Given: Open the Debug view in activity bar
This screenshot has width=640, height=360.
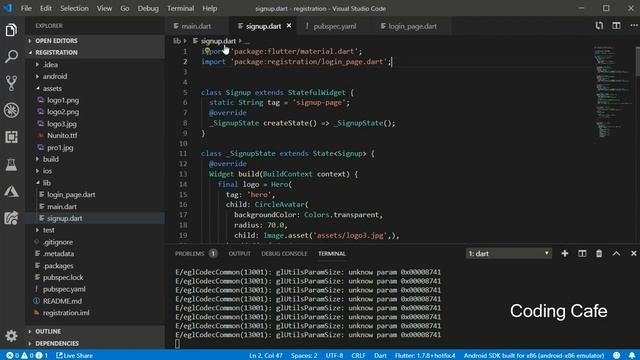Looking at the screenshot, I should pos(11,110).
